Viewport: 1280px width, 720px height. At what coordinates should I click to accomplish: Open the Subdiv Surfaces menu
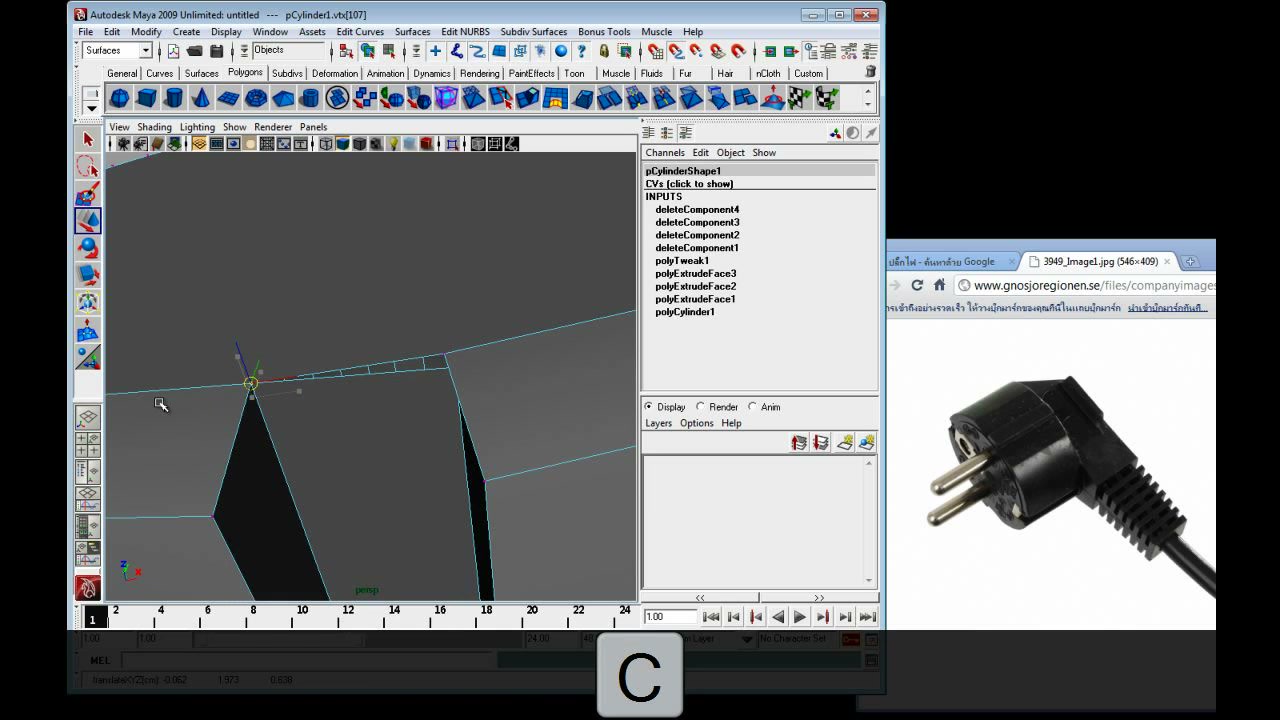(x=534, y=32)
